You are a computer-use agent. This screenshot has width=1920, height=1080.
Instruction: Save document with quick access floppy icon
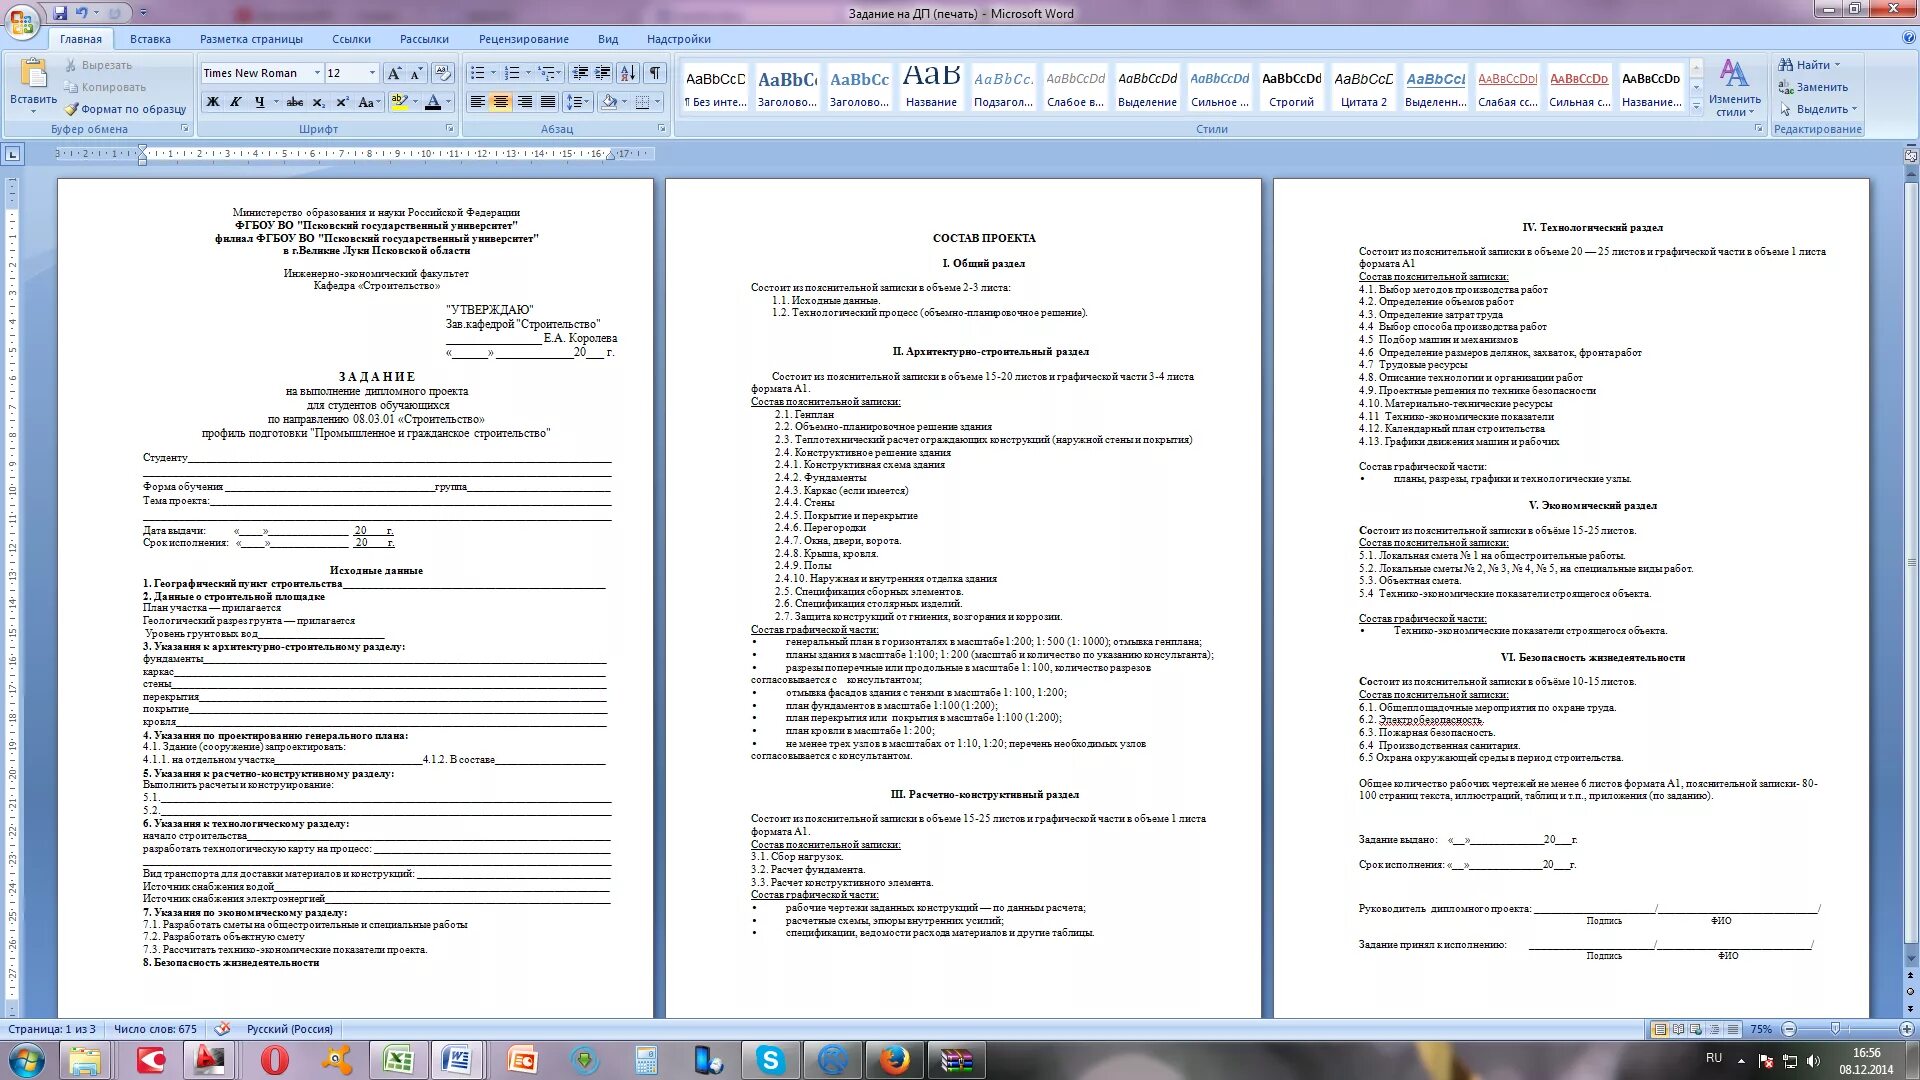60,13
